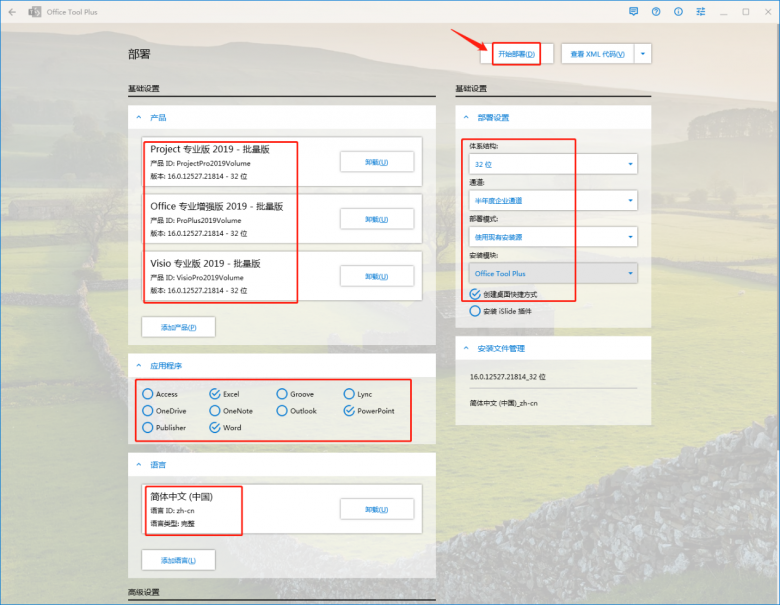Select the 16.0.12527.21814_32 位 entry

click(x=507, y=377)
